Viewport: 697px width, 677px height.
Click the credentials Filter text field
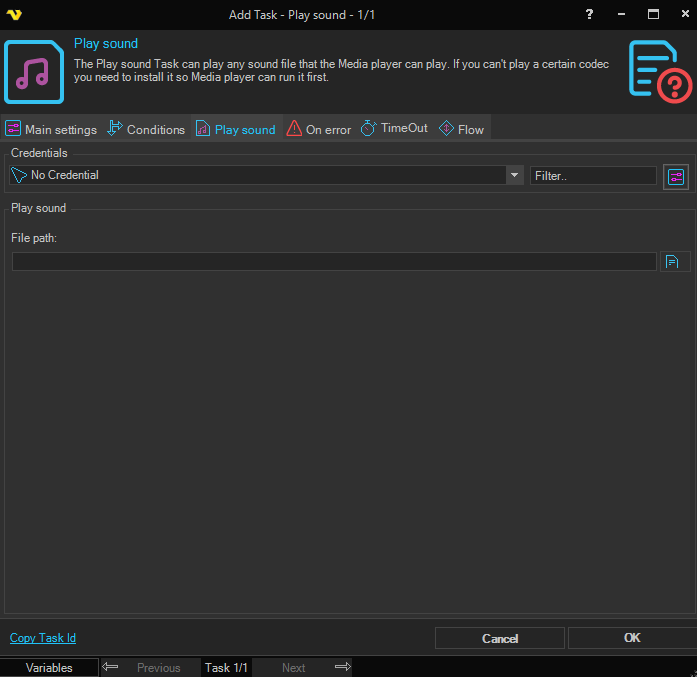pos(592,175)
